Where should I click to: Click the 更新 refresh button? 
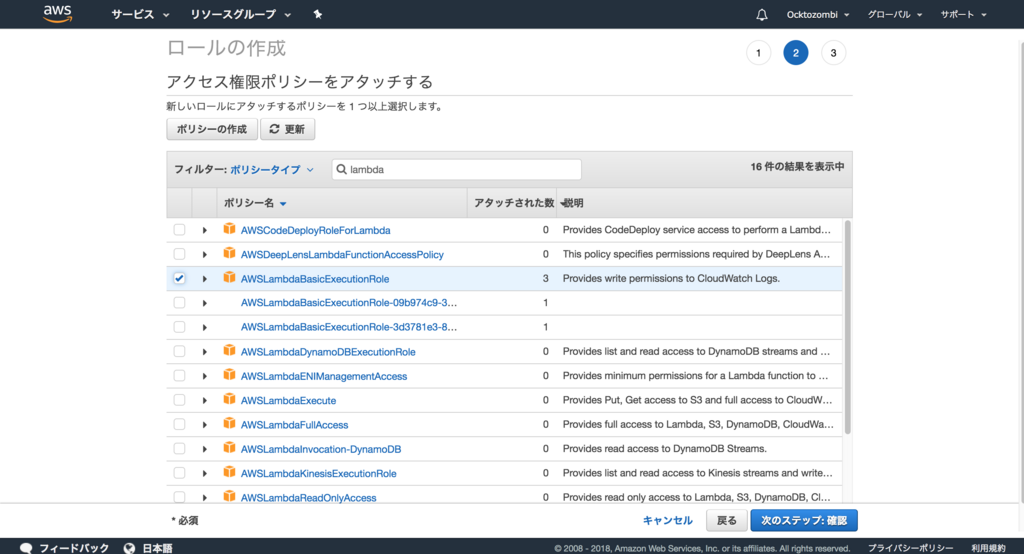click(287, 129)
